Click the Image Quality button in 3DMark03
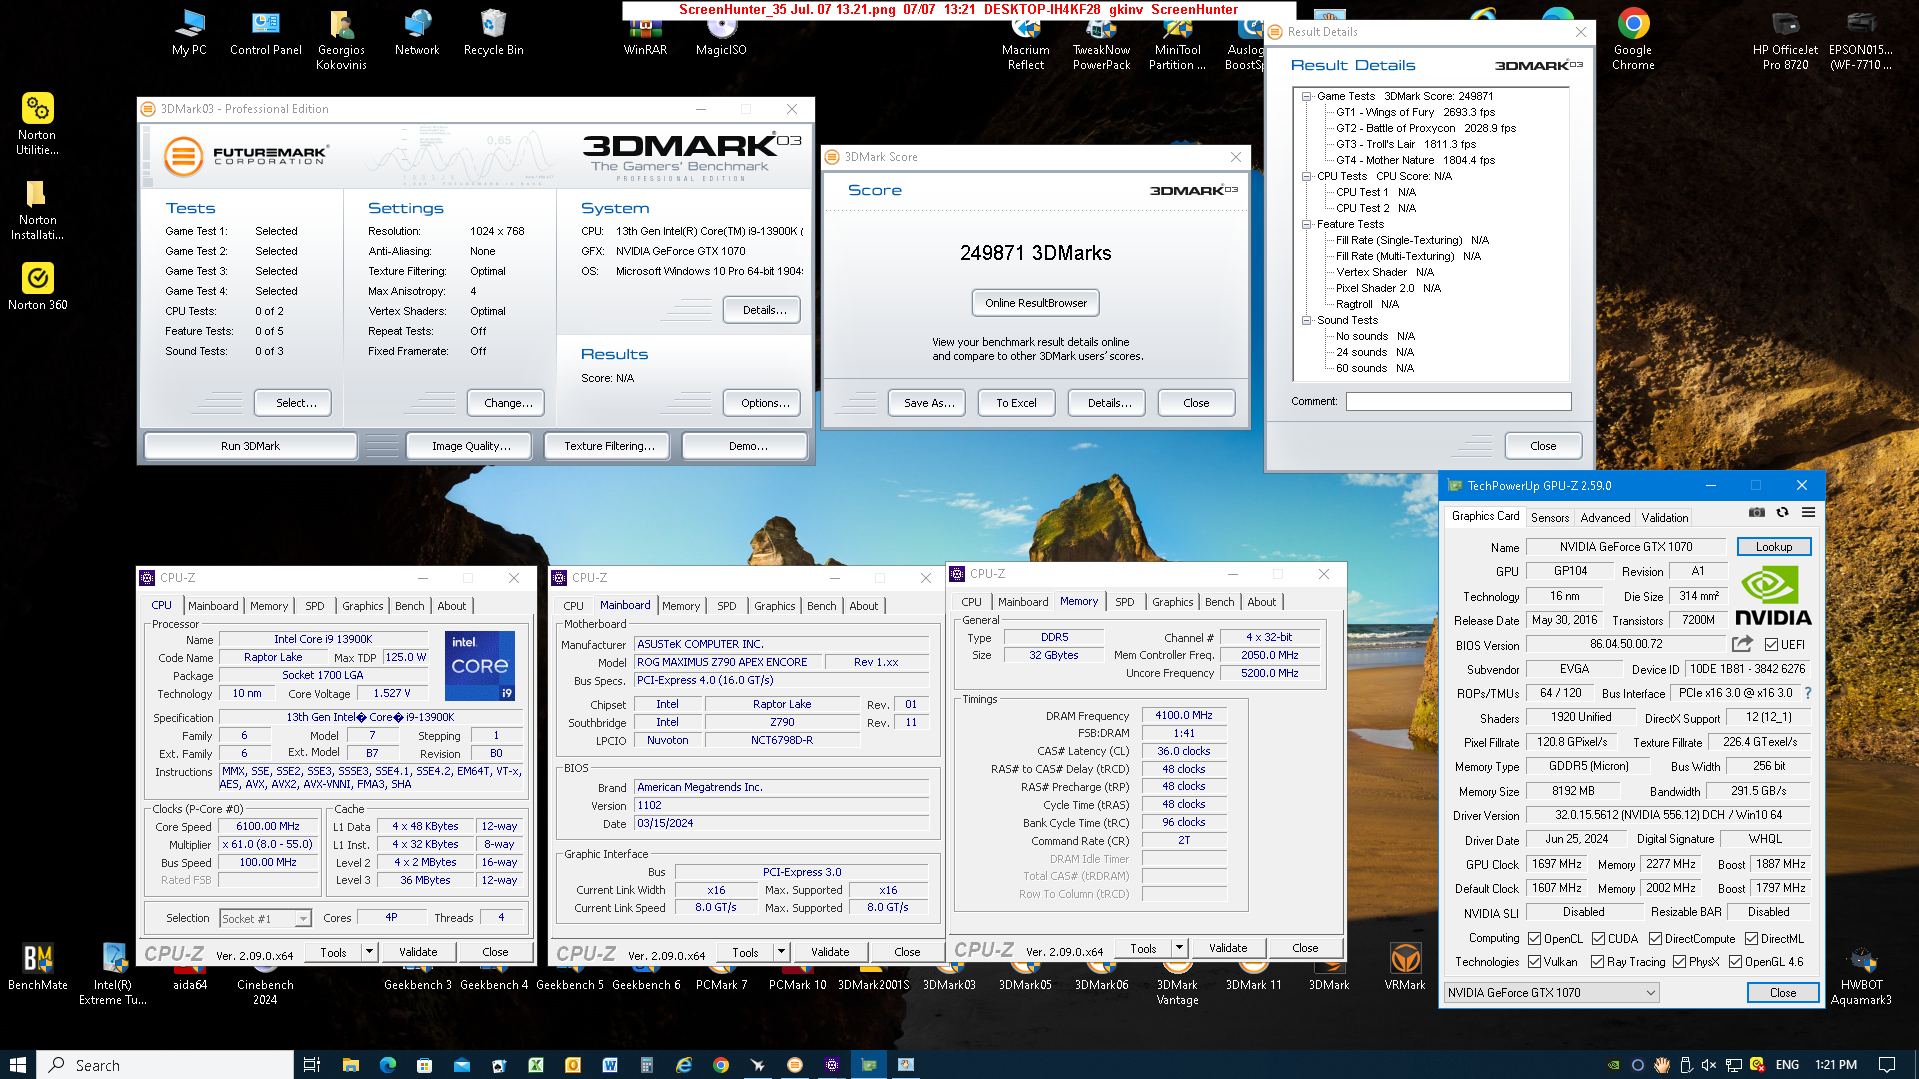 click(x=470, y=446)
